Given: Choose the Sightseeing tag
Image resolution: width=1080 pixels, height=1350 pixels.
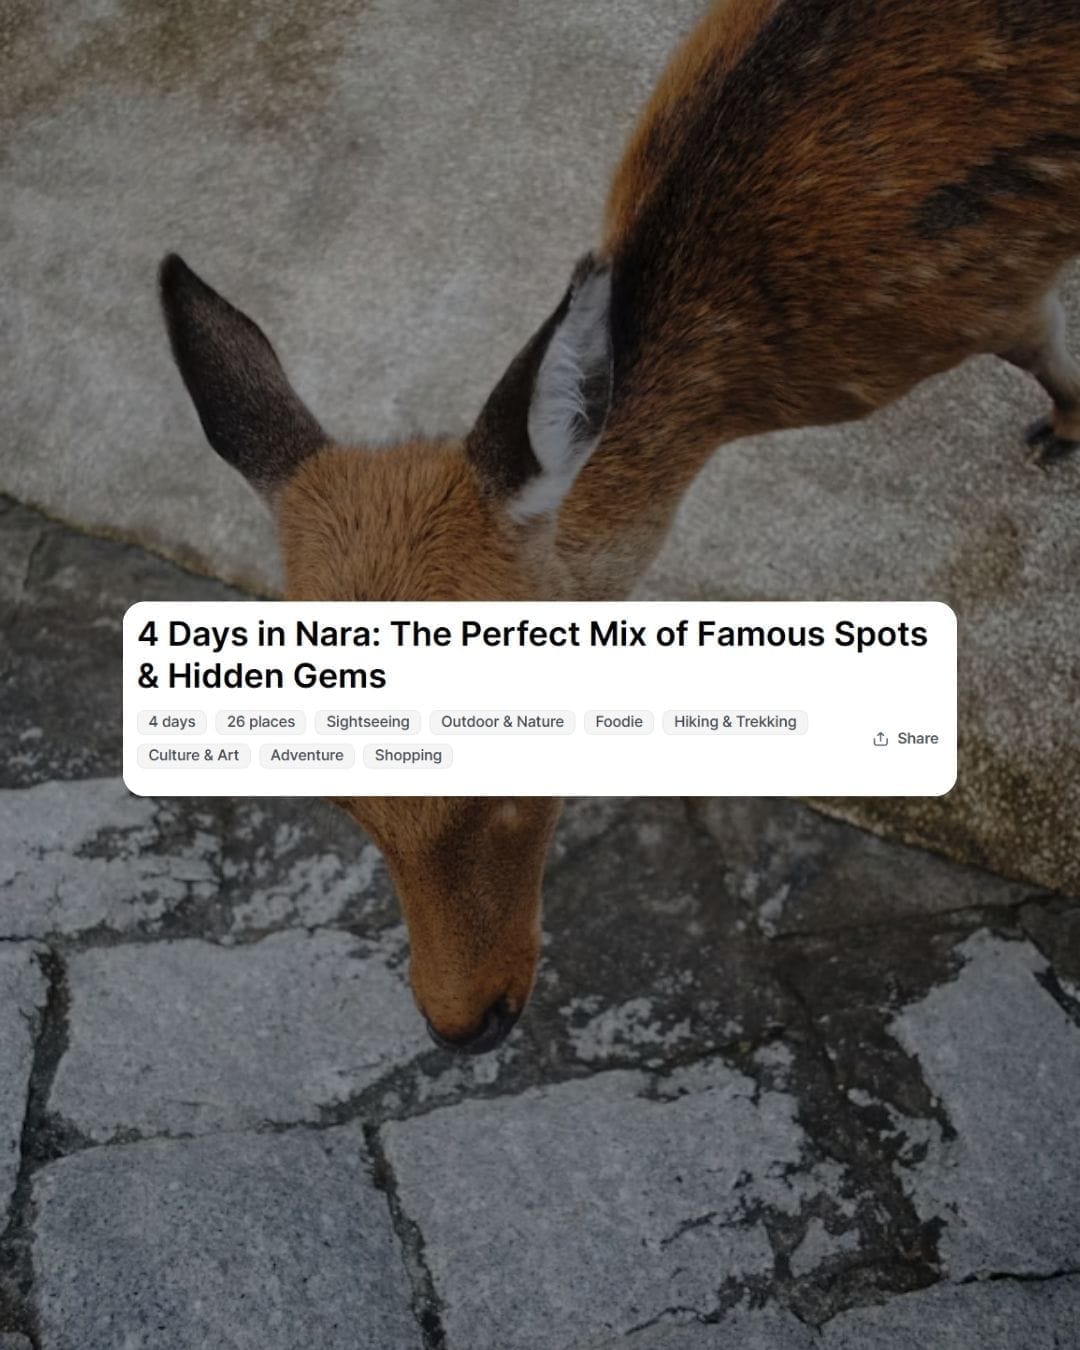Looking at the screenshot, I should (x=368, y=722).
